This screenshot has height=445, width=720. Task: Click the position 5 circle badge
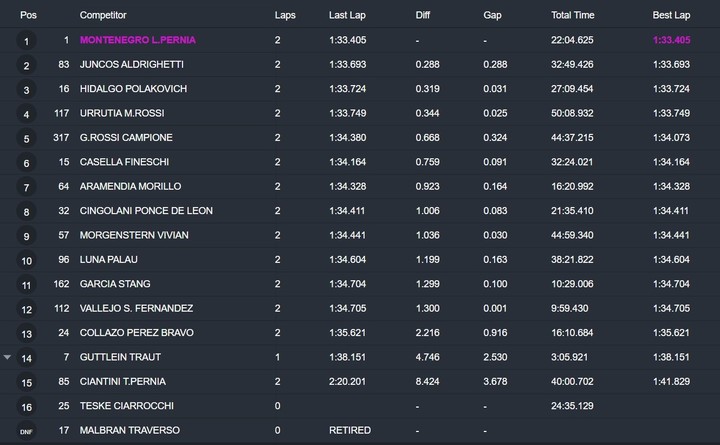[x=27, y=138]
